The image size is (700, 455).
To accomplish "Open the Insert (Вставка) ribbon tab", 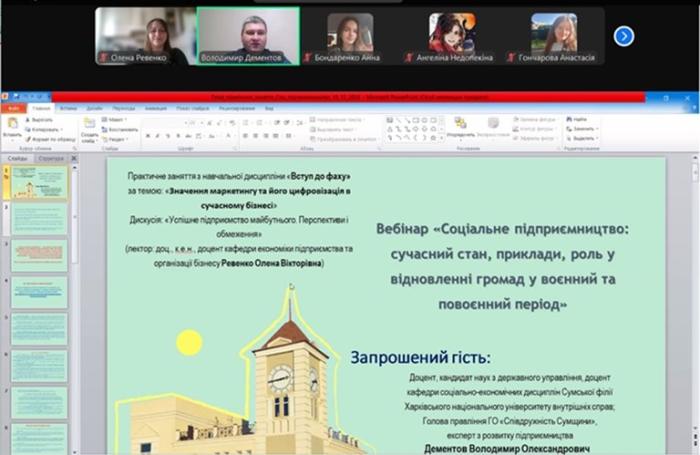I will point(68,107).
